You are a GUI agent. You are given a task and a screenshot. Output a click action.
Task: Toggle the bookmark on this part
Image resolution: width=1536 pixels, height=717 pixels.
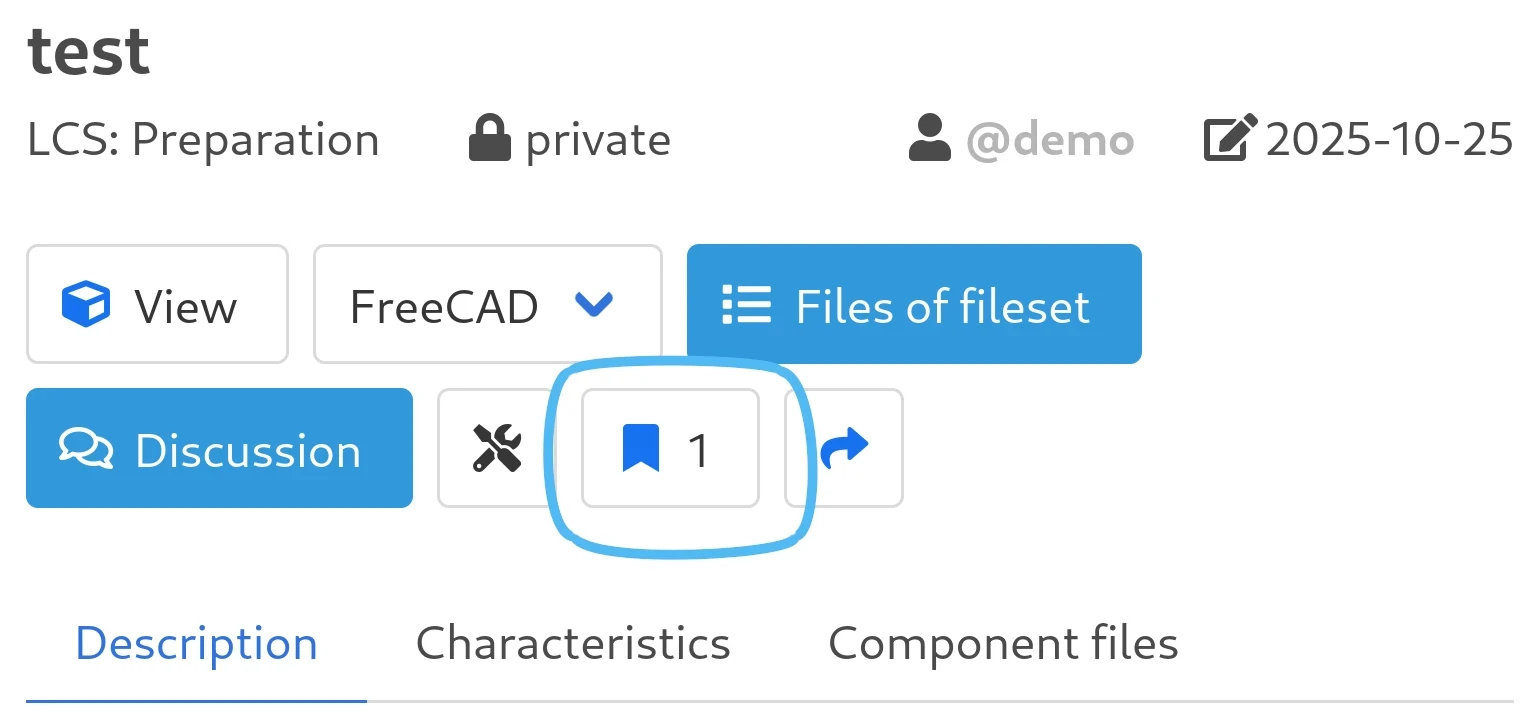[669, 448]
